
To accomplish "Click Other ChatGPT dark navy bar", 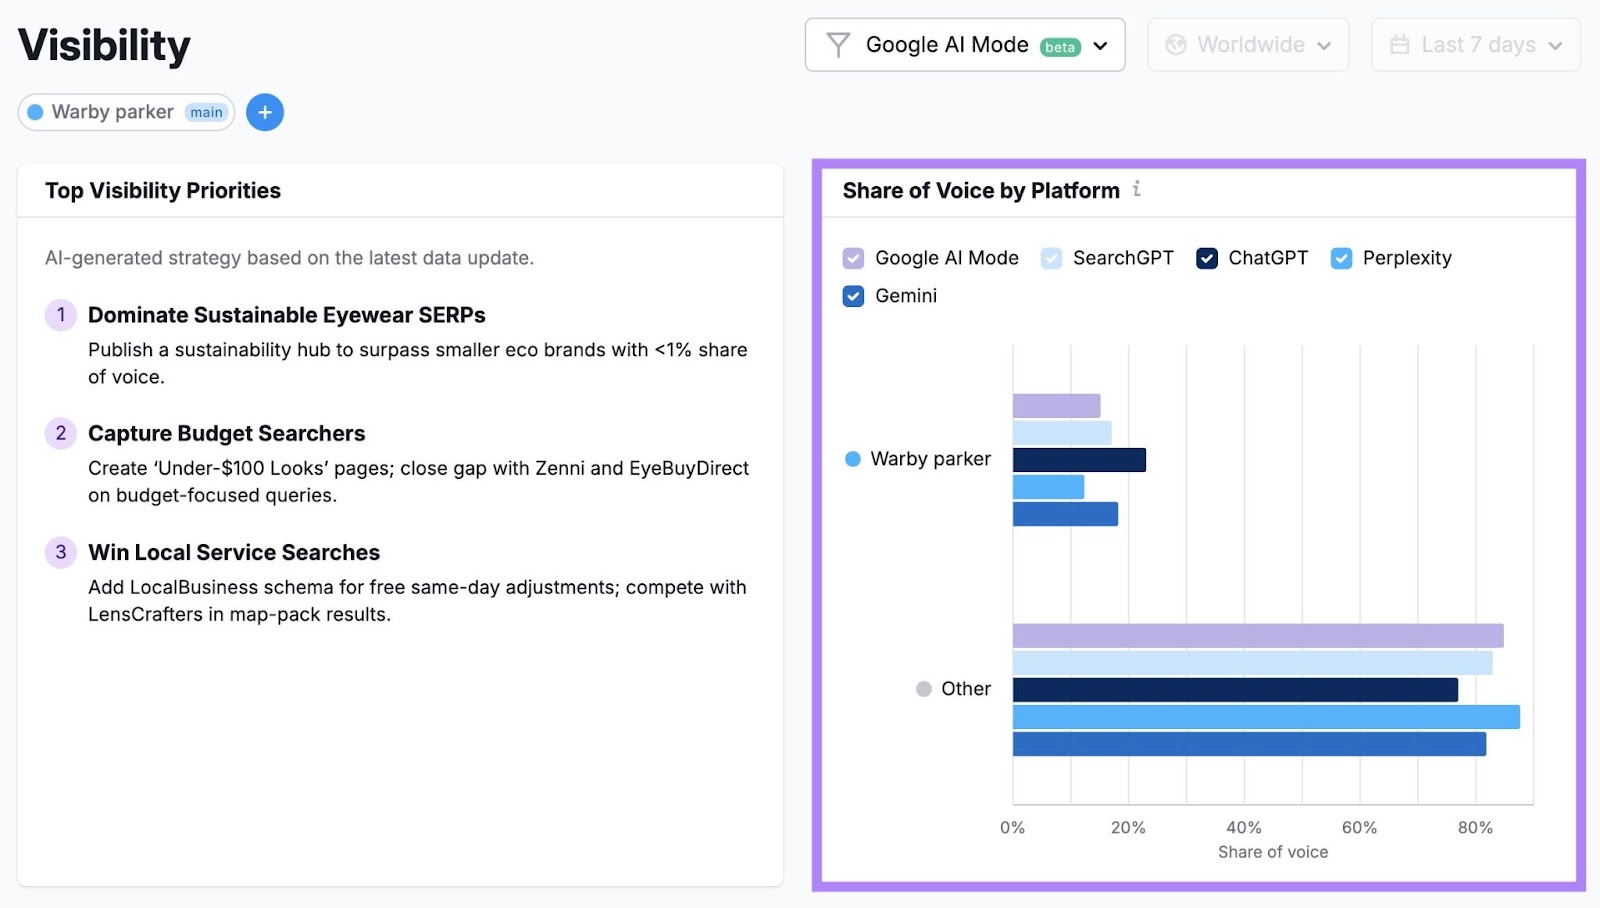I will 1235,690.
